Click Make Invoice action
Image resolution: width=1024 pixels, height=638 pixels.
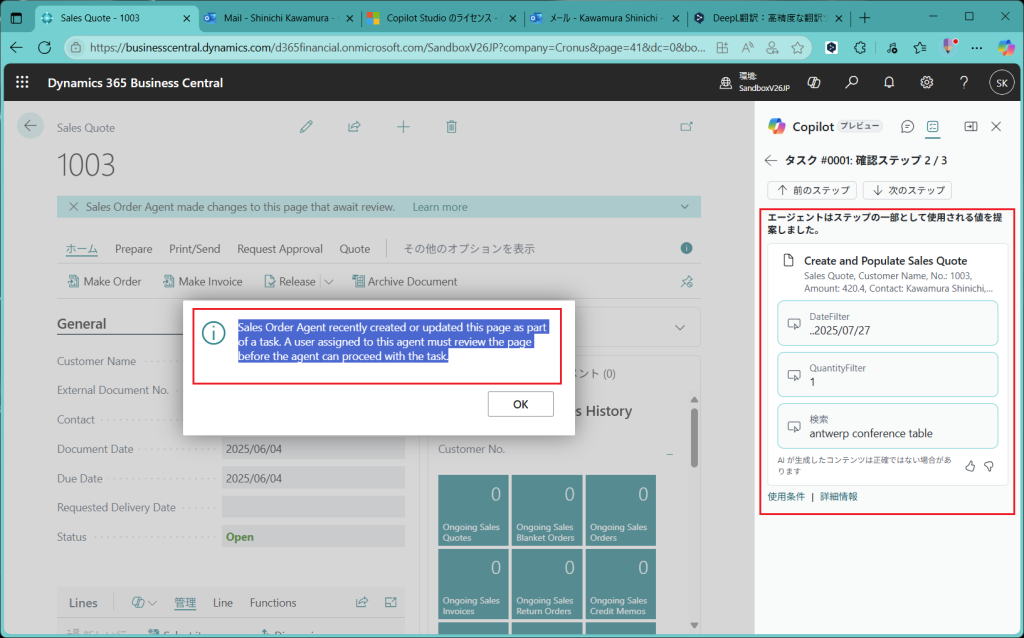coord(202,281)
